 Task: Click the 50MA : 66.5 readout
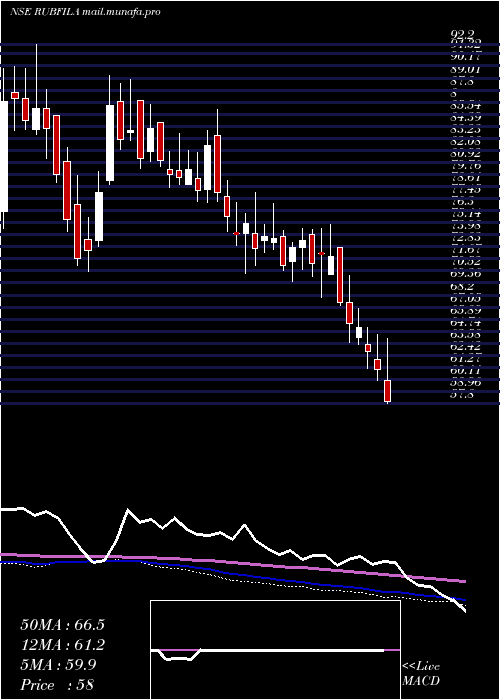(62, 625)
